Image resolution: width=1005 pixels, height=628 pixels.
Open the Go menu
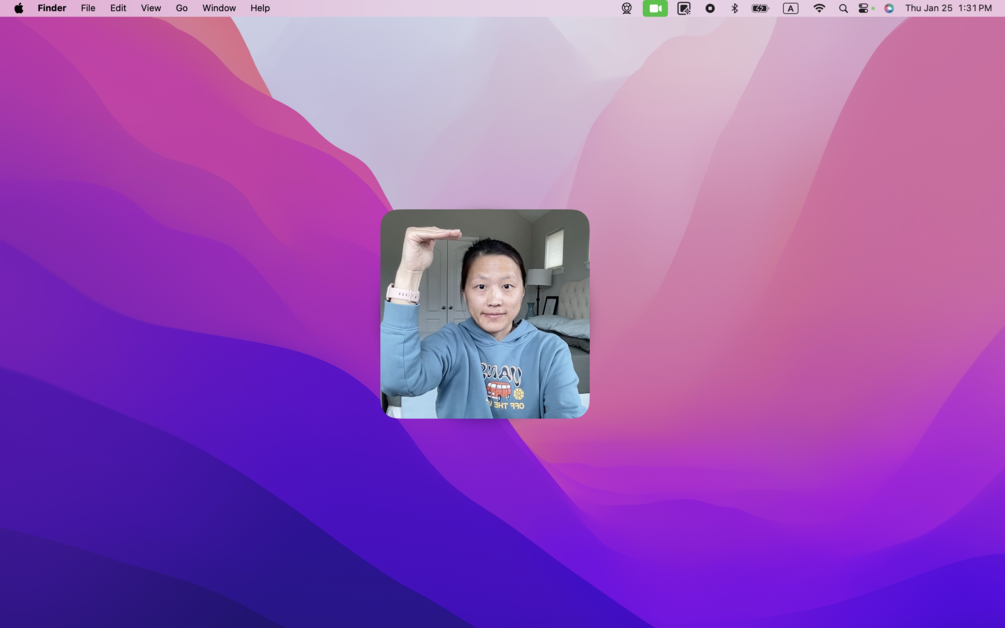[x=181, y=8]
